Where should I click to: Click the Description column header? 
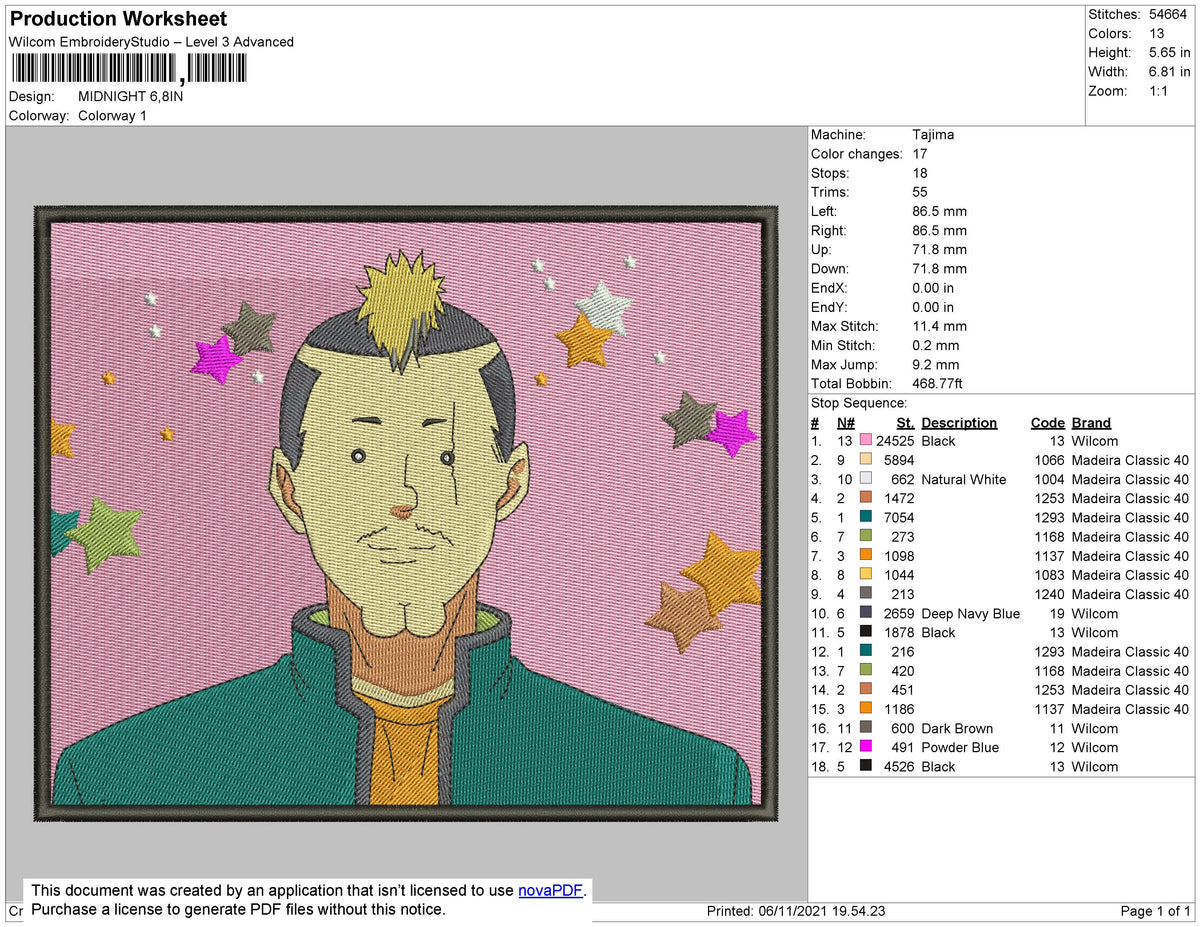click(959, 423)
